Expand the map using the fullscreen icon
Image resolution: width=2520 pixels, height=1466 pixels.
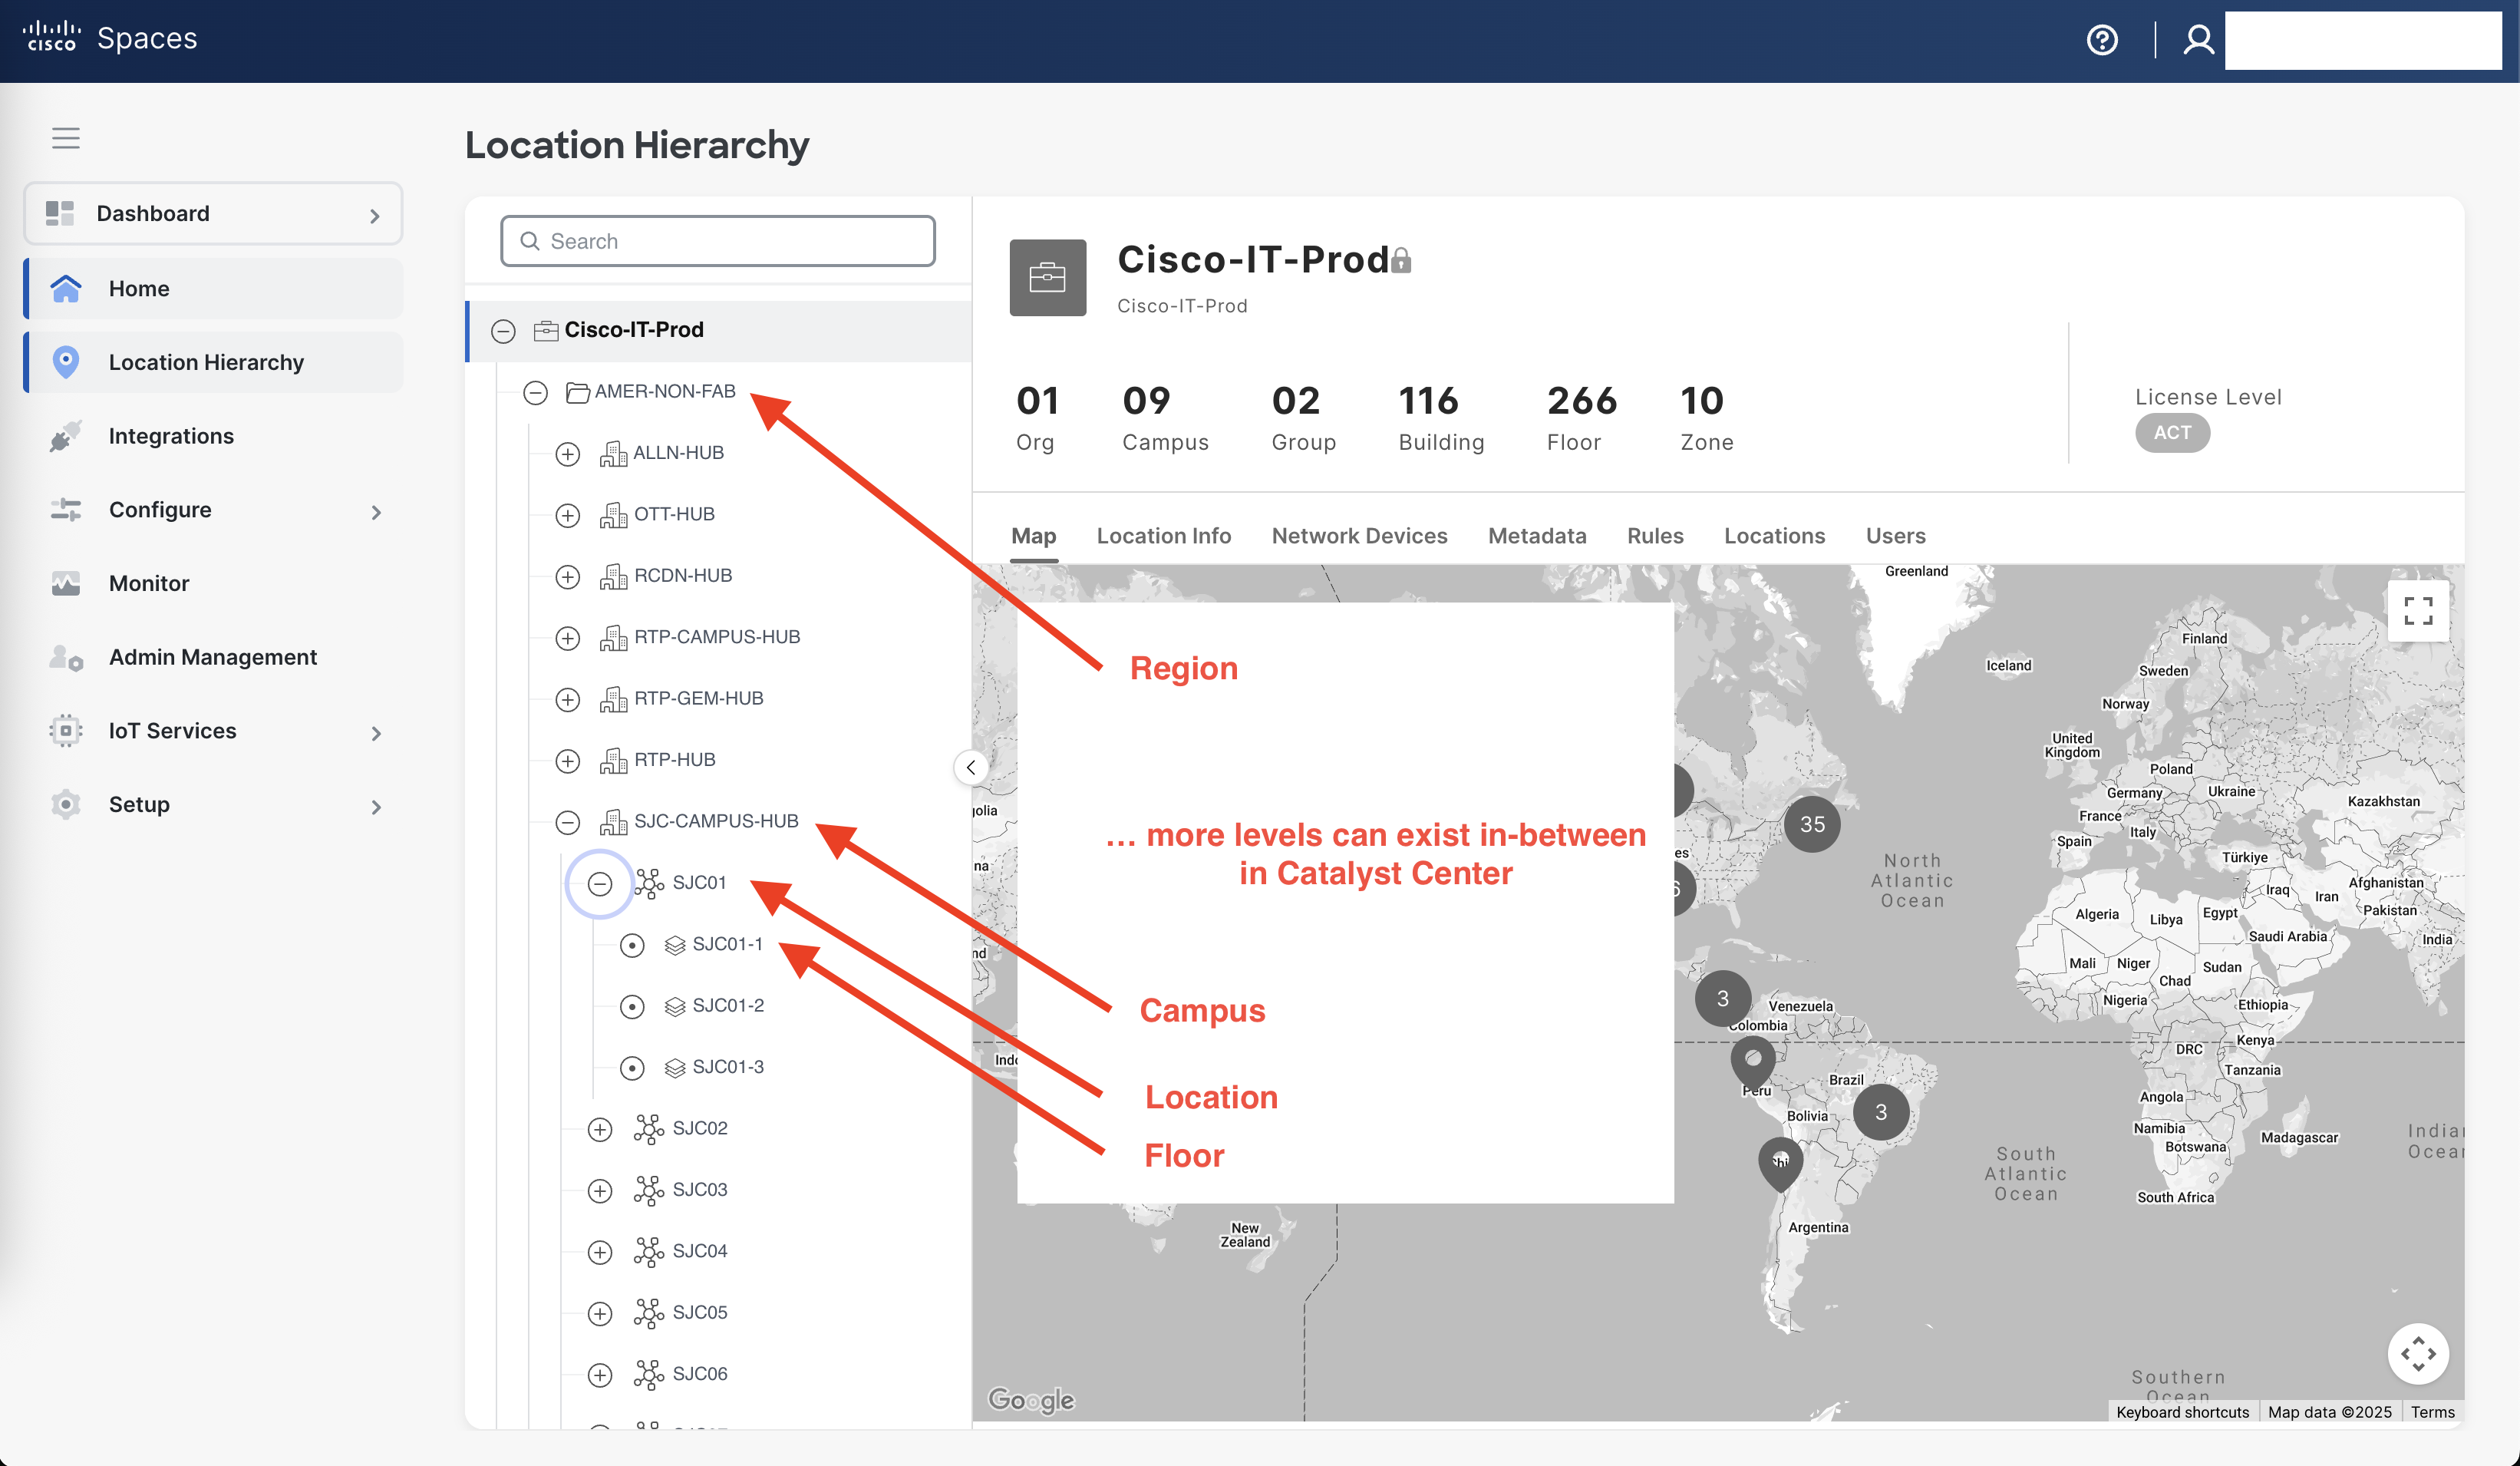(2419, 611)
